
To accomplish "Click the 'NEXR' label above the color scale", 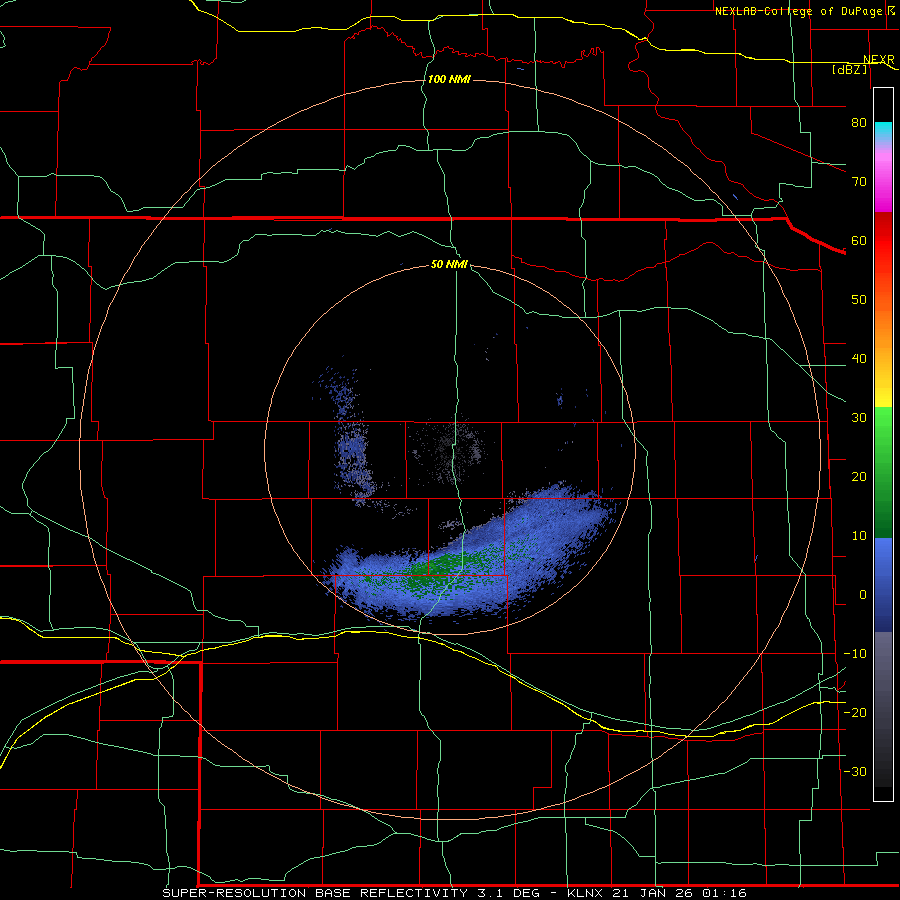I will point(879,60).
